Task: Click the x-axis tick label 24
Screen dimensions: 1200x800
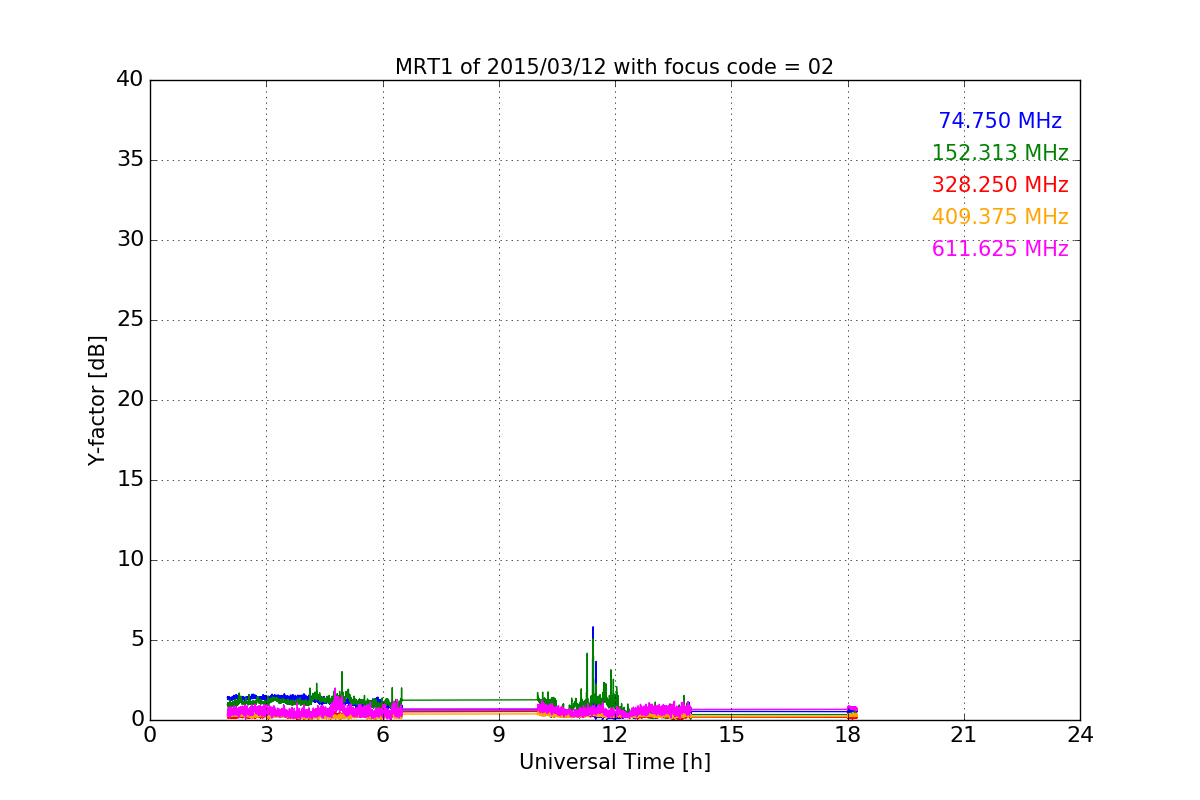Action: (x=1080, y=735)
